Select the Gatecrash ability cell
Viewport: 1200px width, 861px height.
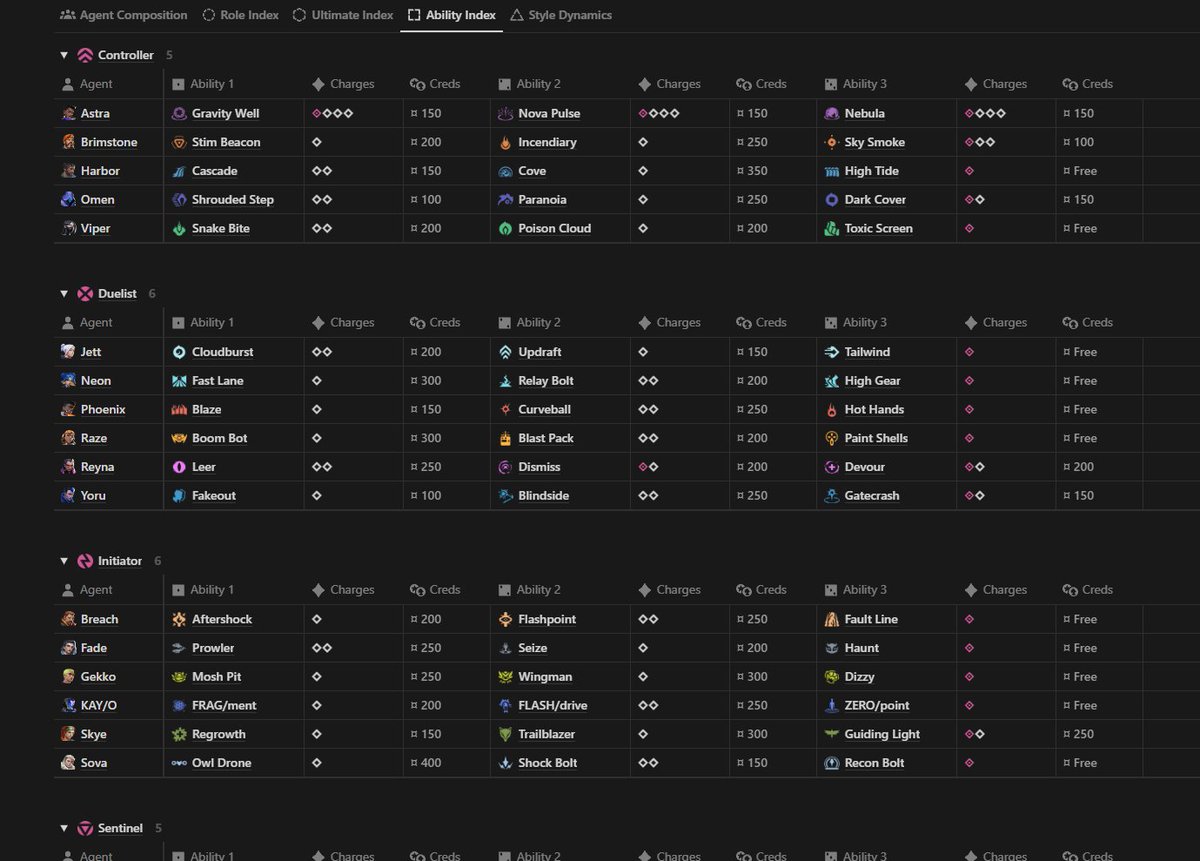coord(886,495)
